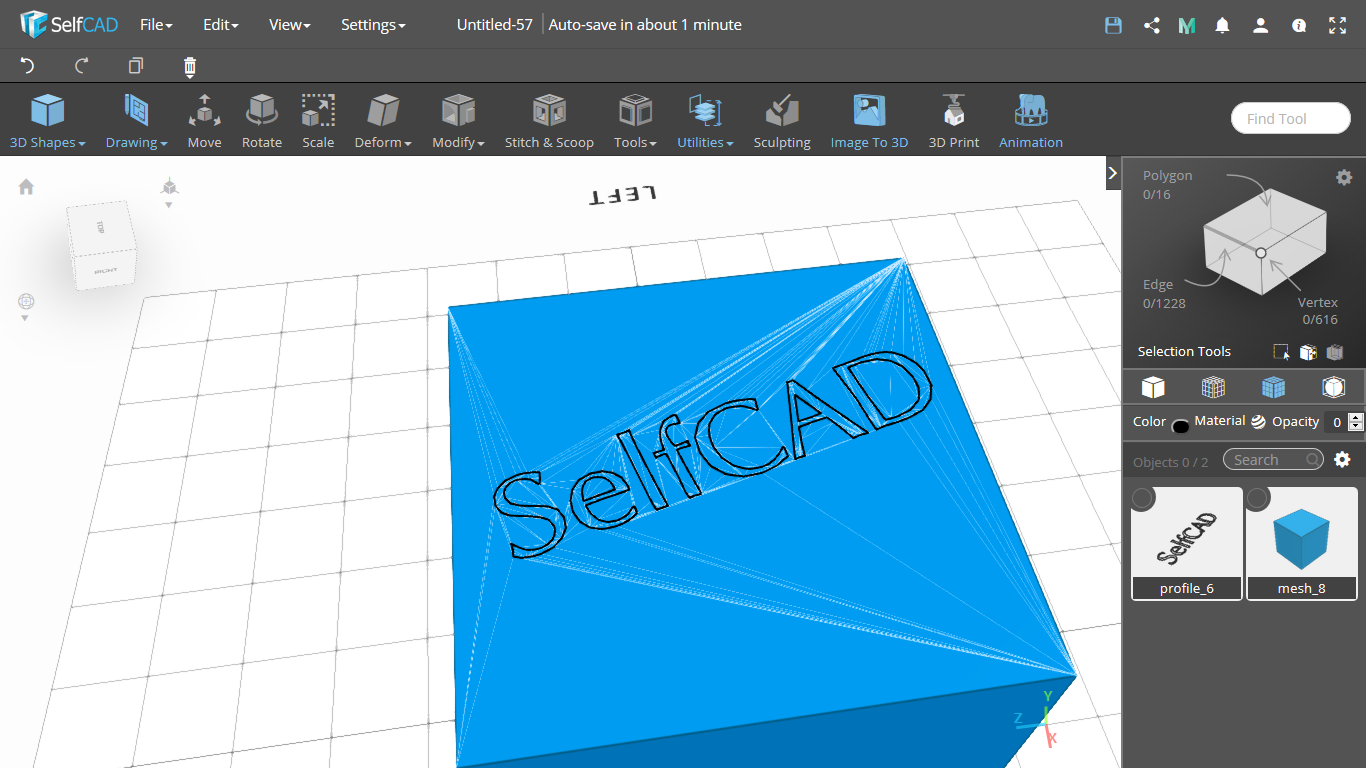The image size is (1366, 768).
Task: Reset view with Home icon
Action: (26, 186)
